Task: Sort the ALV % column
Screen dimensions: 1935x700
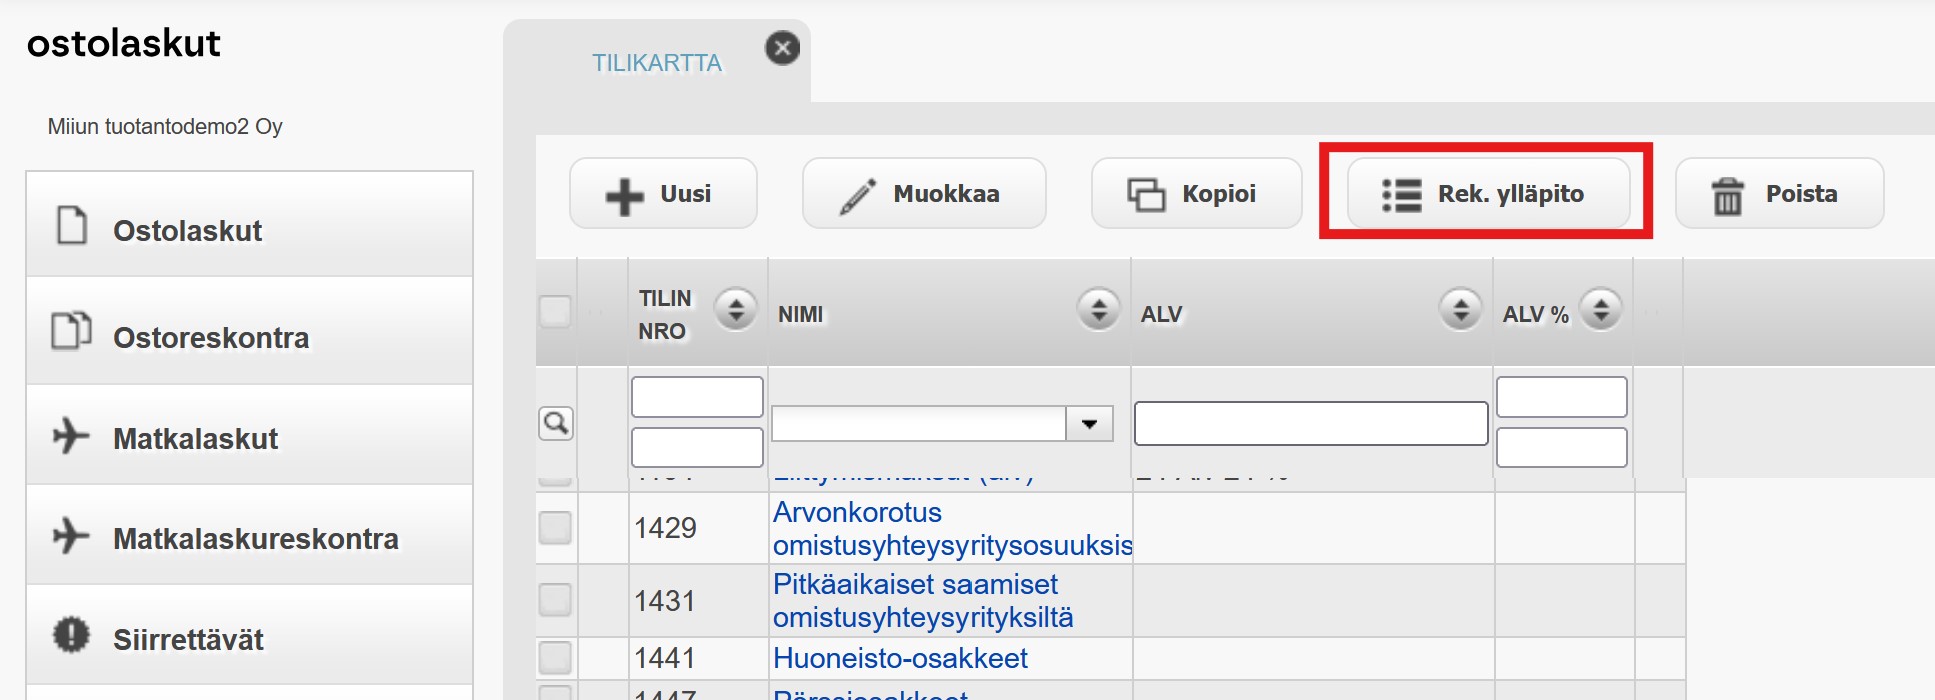Action: (1601, 309)
